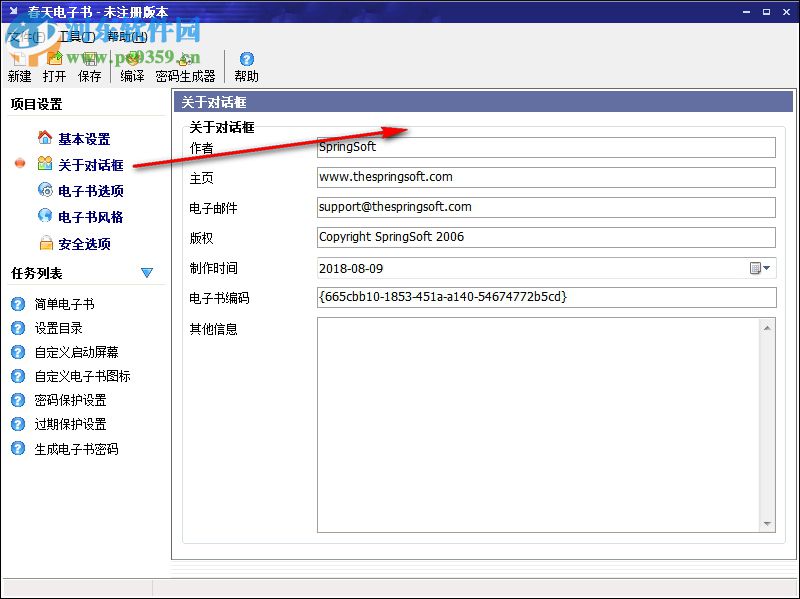Viewport: 800px width, 599px height.
Task: Select 电子书选项 in project settings
Action: click(x=91, y=191)
